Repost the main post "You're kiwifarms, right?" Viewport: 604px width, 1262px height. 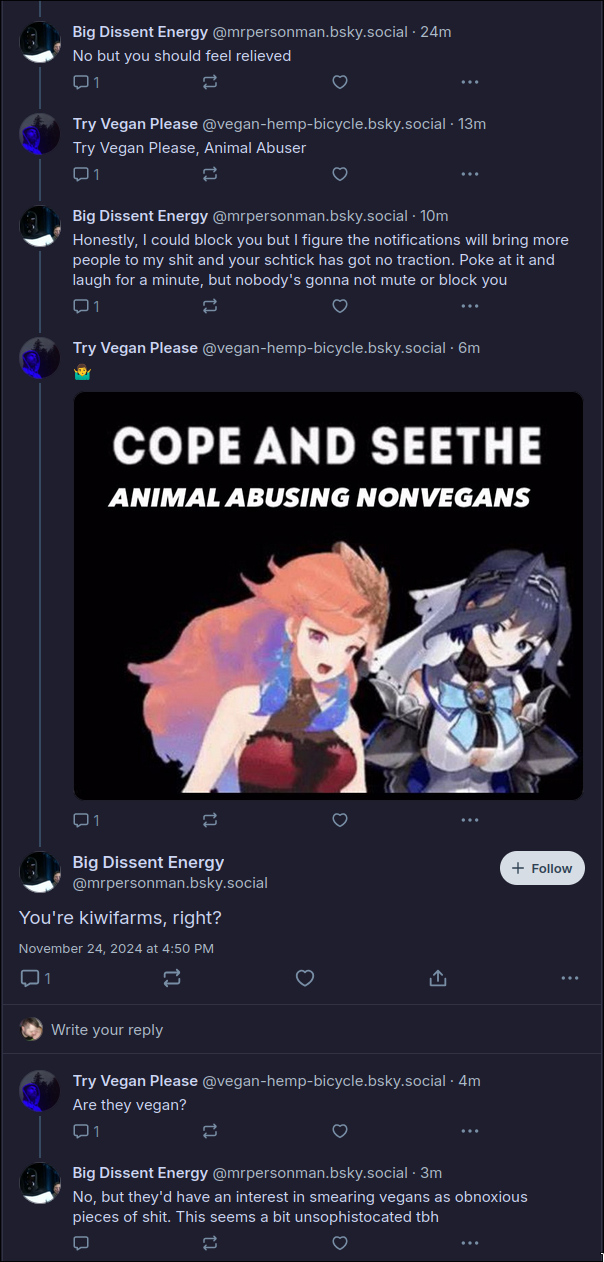(x=172, y=978)
